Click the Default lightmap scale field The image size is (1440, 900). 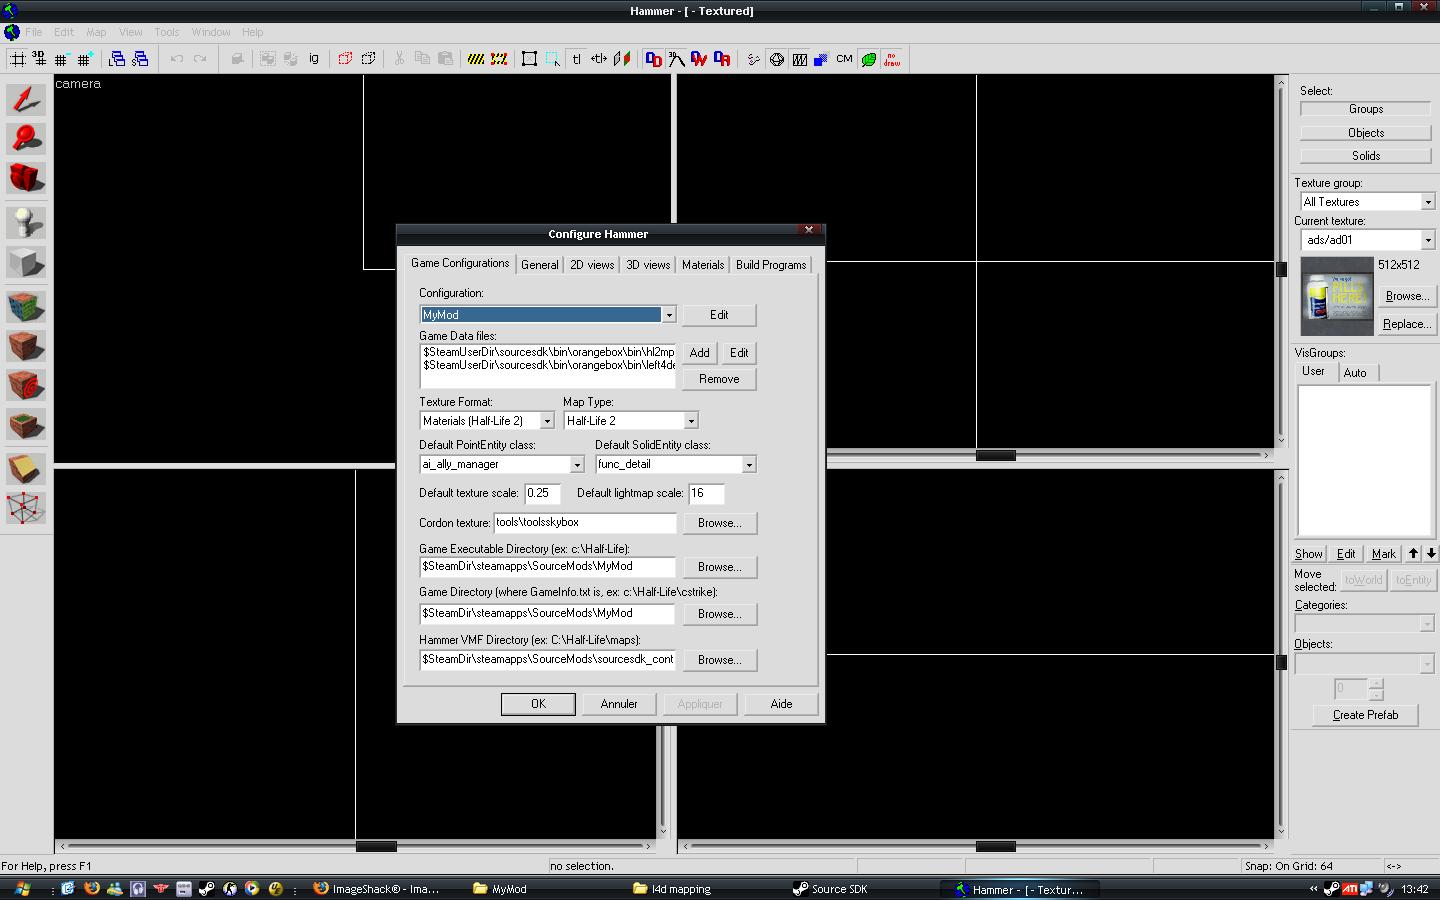706,493
